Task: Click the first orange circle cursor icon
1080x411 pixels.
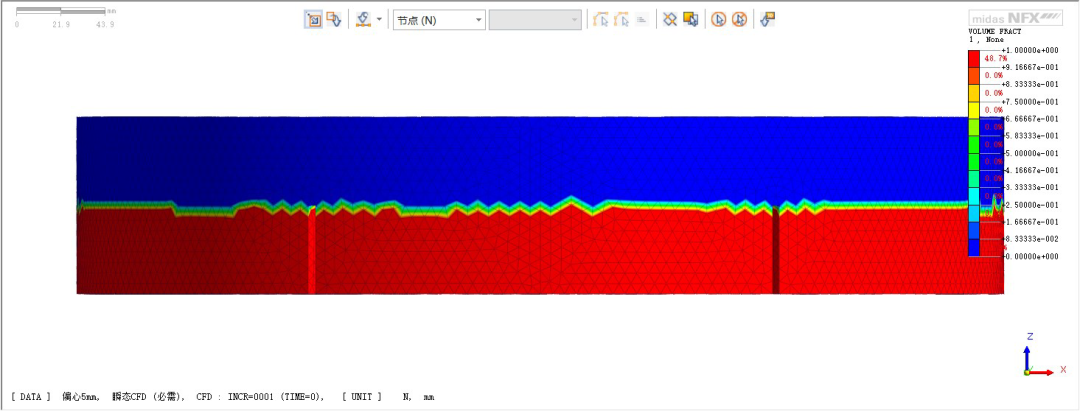Action: point(718,19)
